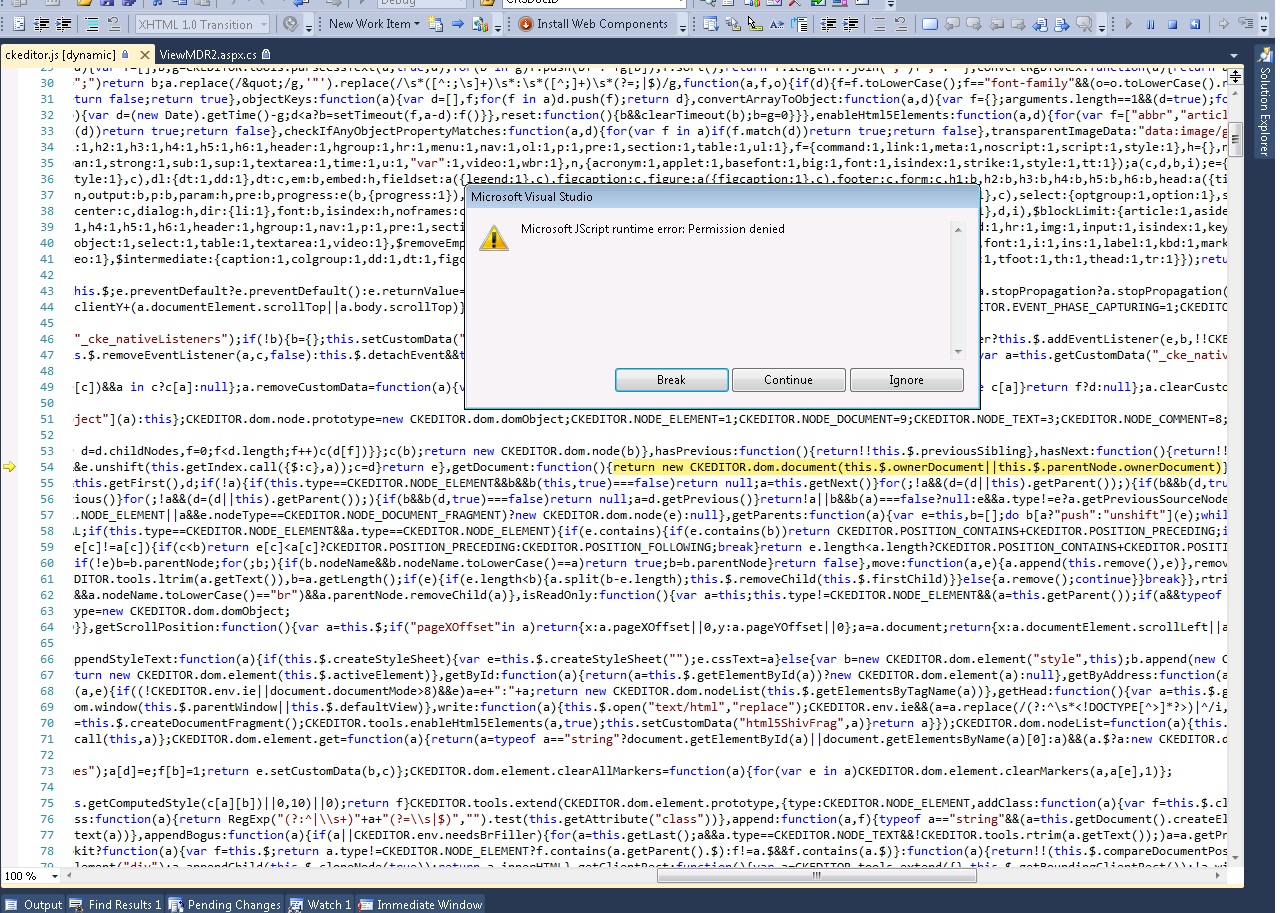Viewport: 1280px width, 913px height.
Task: Click the Show Next Statement arrow icon
Action: (1223, 24)
